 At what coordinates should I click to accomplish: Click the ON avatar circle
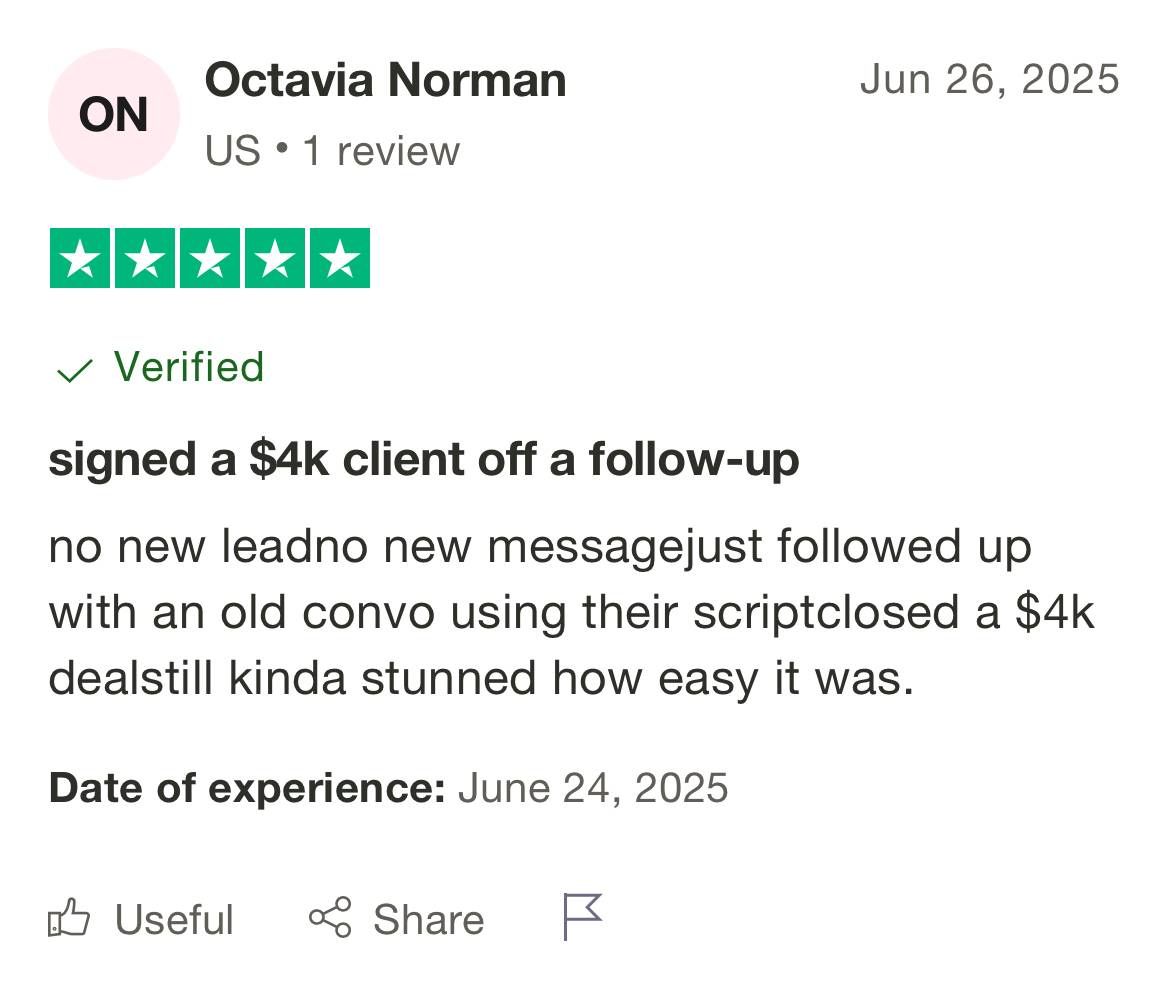[114, 115]
